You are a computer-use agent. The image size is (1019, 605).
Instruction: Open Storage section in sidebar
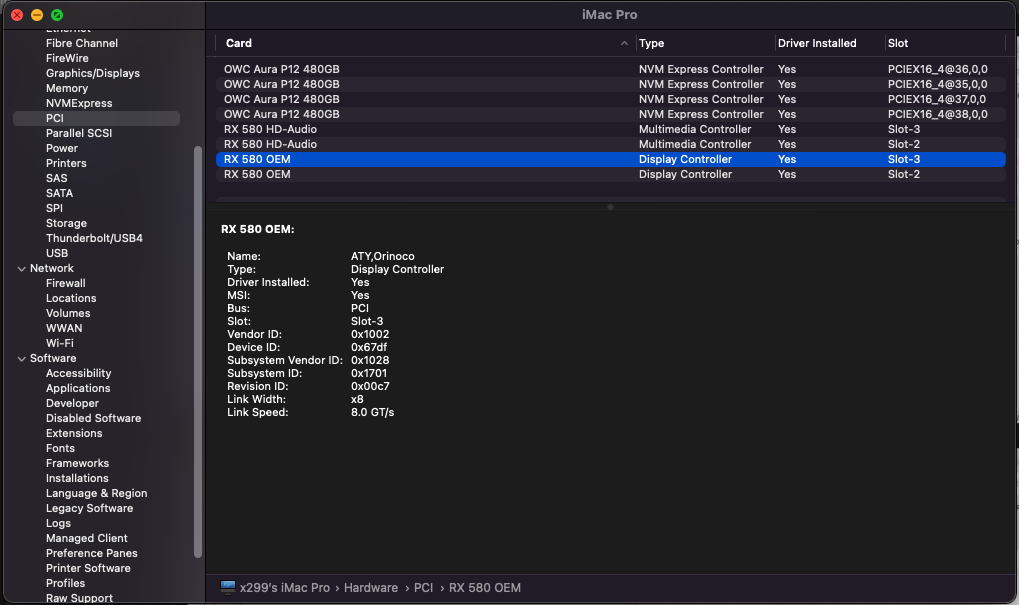(x=66, y=223)
